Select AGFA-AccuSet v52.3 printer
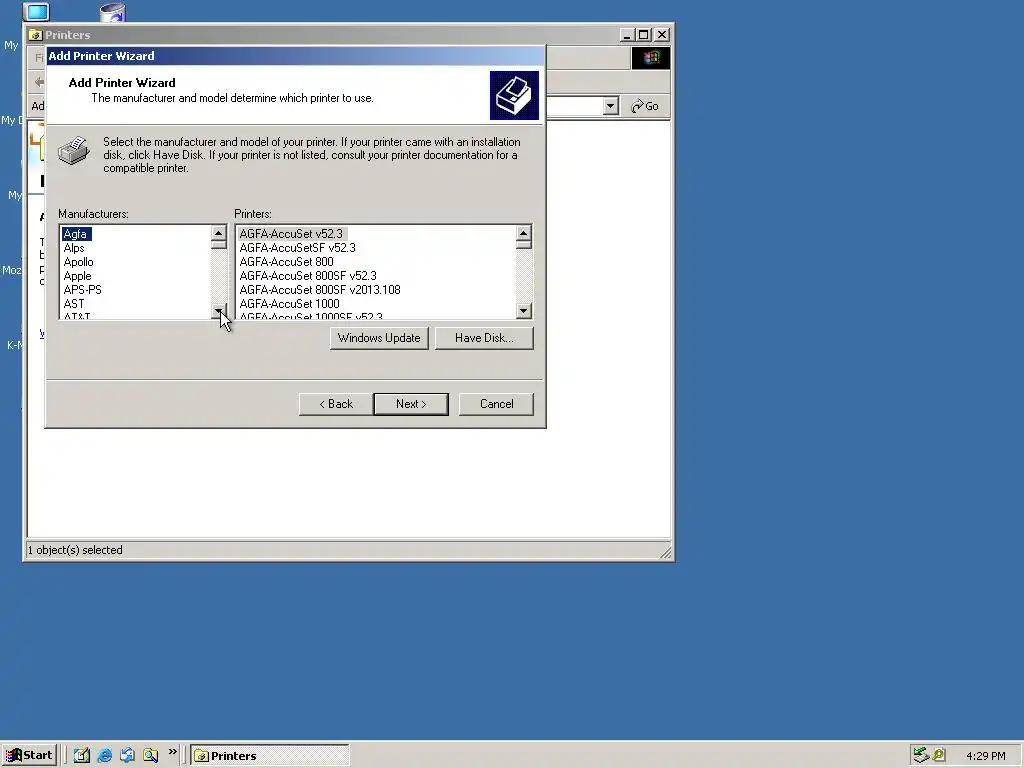 tap(291, 234)
